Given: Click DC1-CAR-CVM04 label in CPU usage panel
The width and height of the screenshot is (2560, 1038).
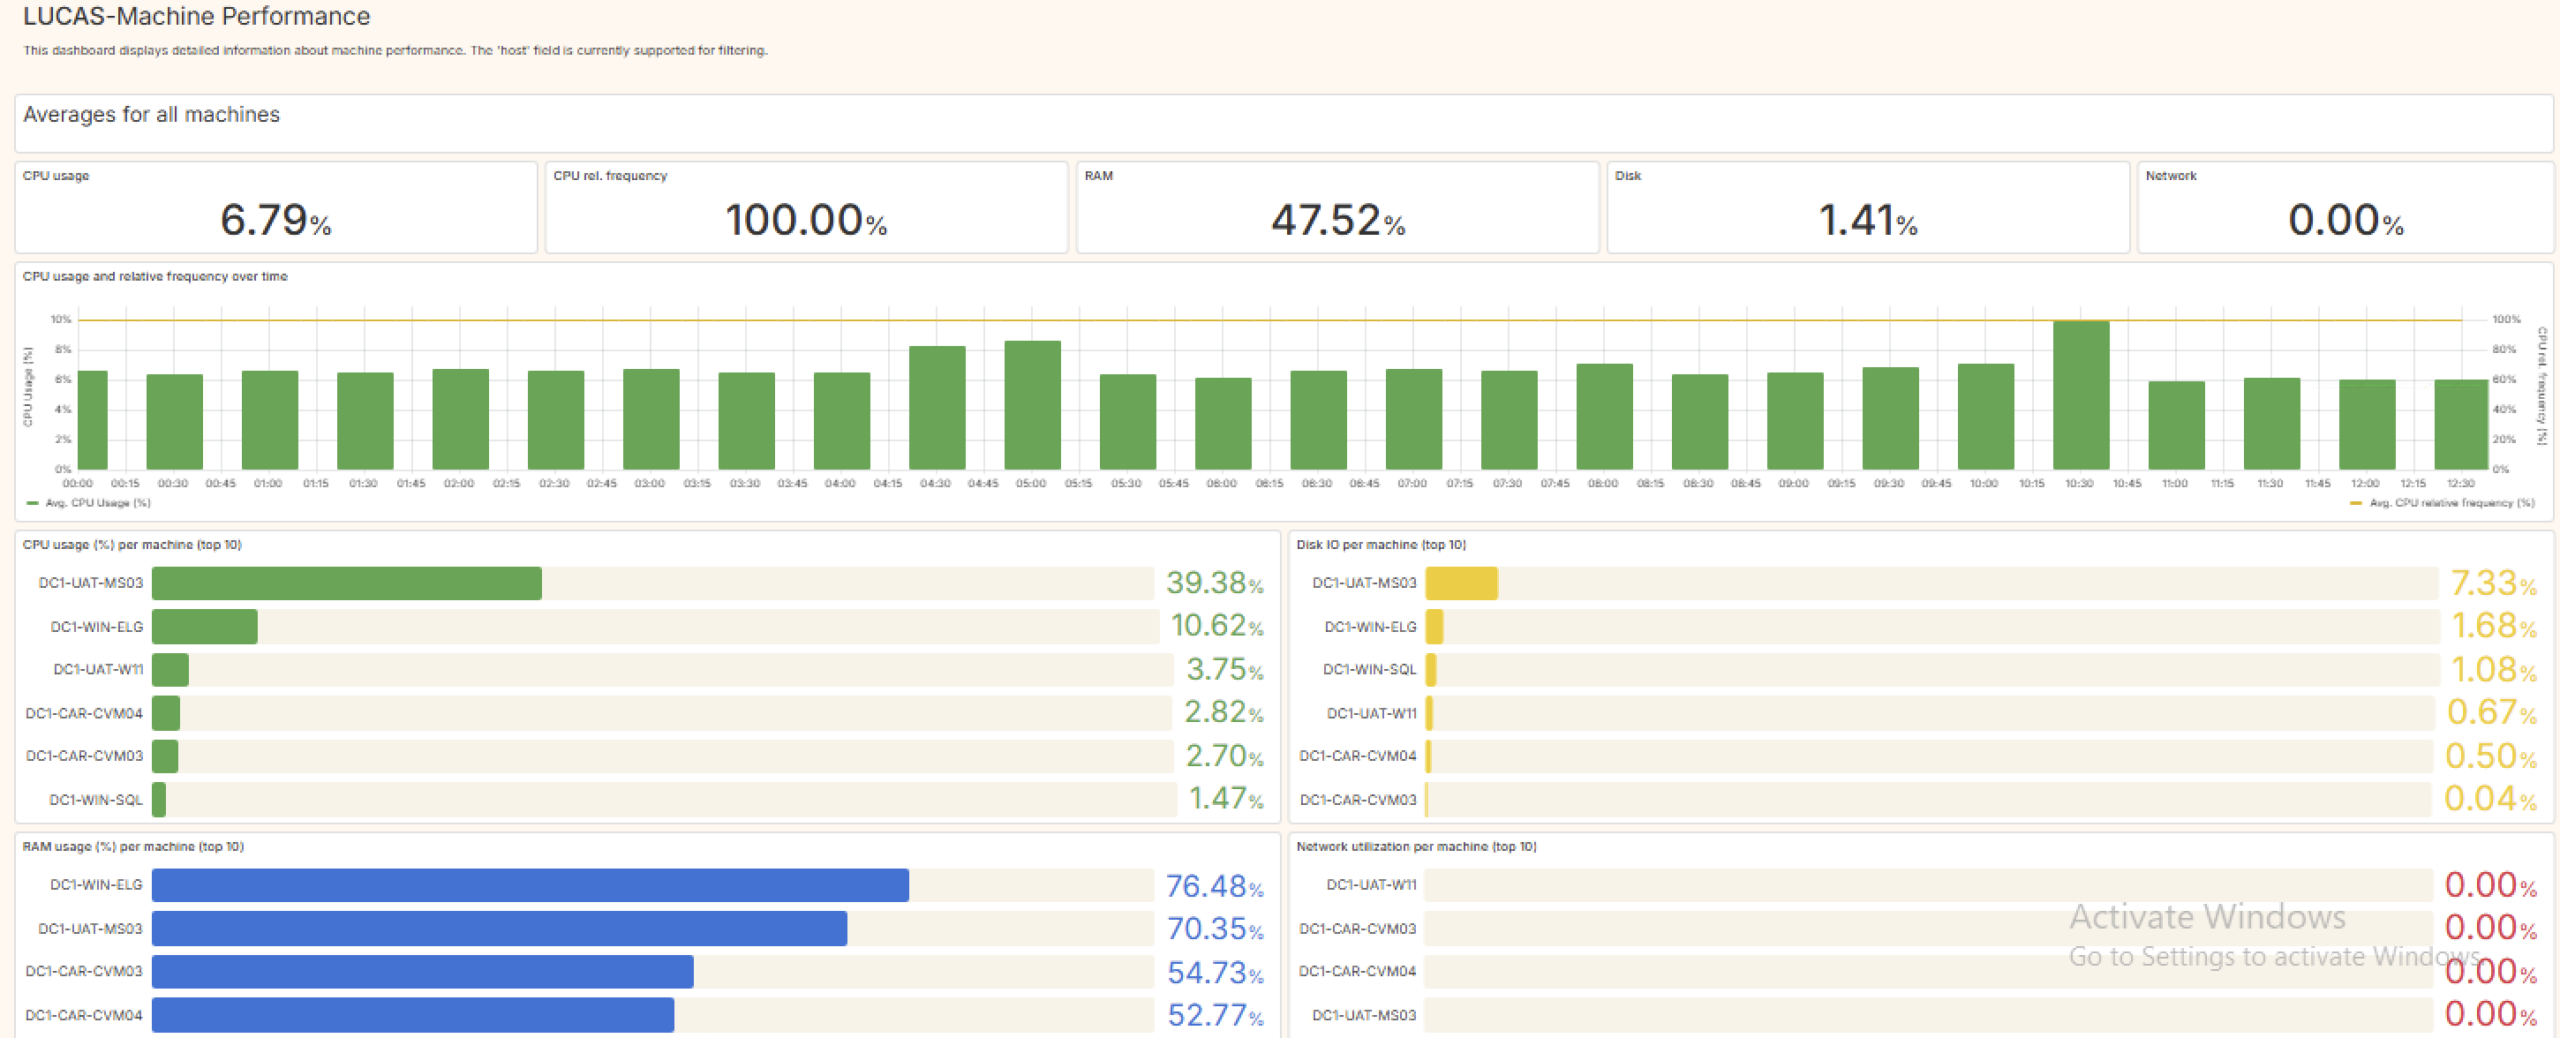Looking at the screenshot, I should click(x=84, y=714).
